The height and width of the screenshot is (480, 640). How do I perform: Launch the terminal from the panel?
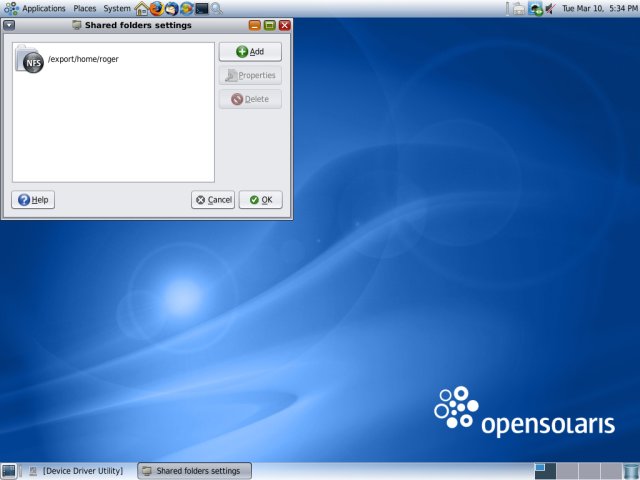tap(202, 9)
